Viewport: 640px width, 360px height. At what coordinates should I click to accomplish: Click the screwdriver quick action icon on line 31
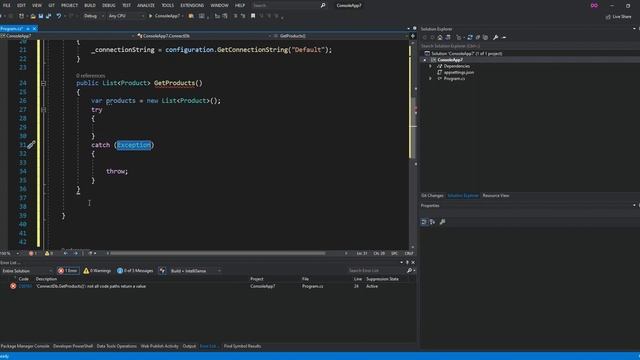click(31, 144)
